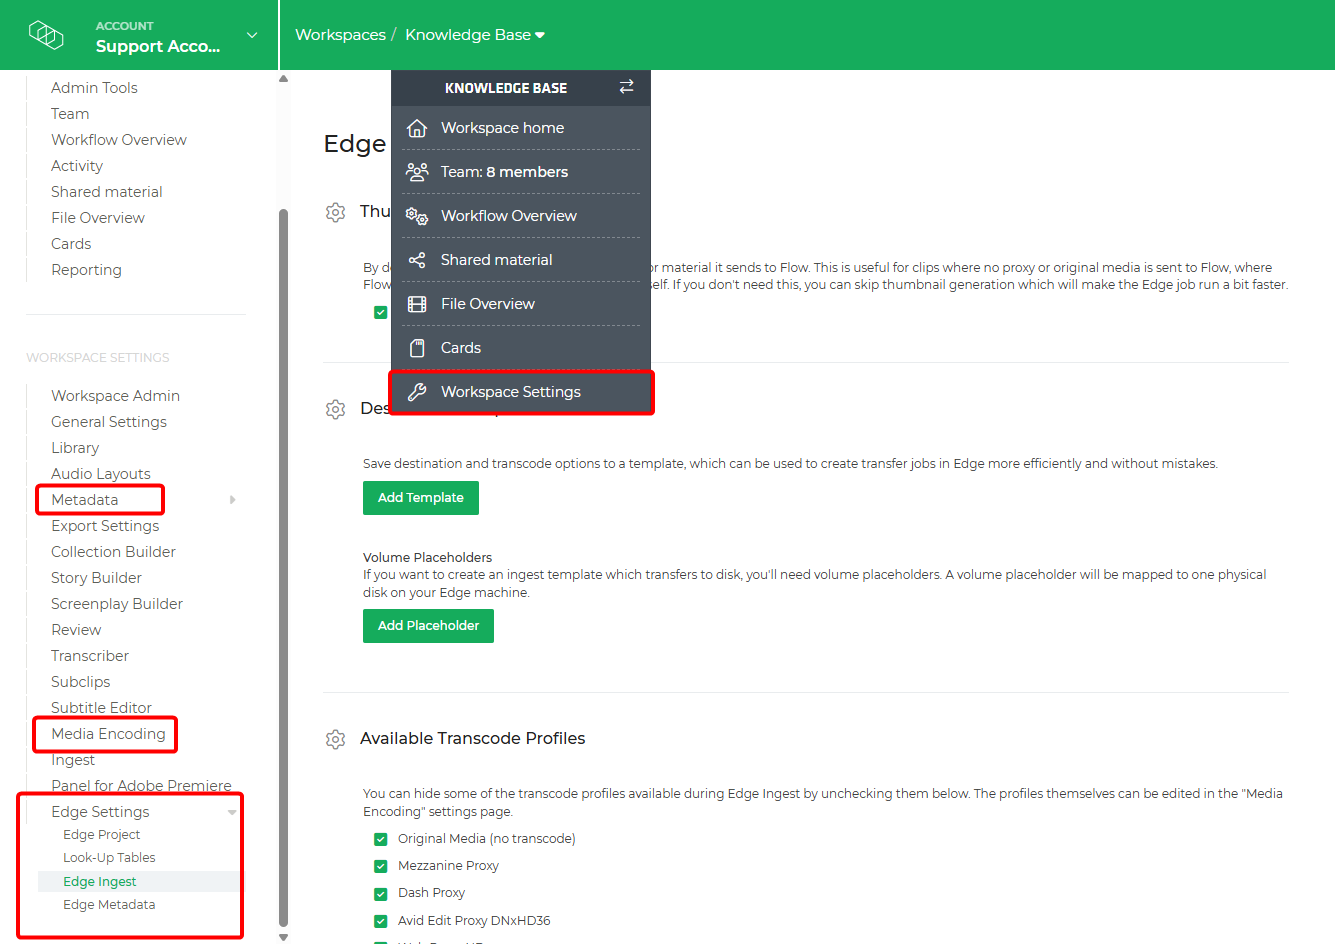Open File Overview using its grid icon

click(x=417, y=303)
